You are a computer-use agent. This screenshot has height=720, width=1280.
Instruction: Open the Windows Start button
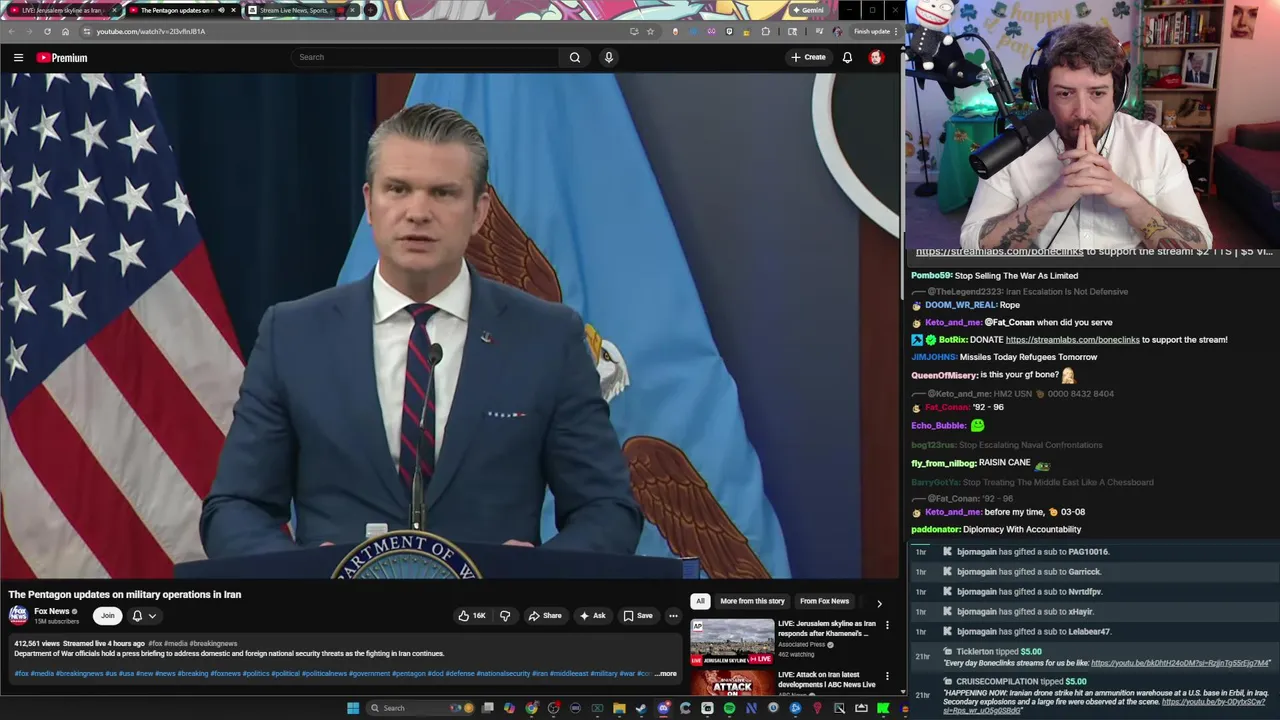(353, 708)
